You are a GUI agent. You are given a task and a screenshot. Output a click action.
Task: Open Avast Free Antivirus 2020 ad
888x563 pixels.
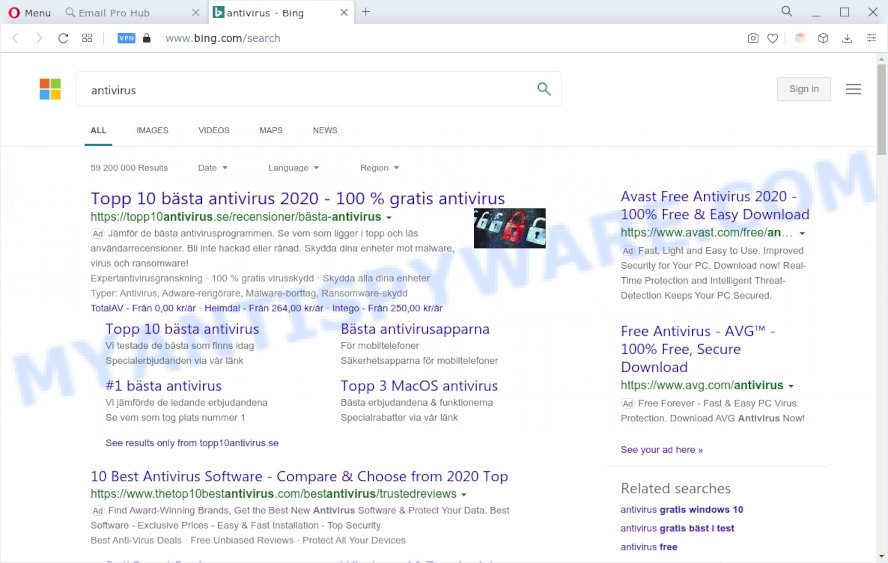(715, 205)
